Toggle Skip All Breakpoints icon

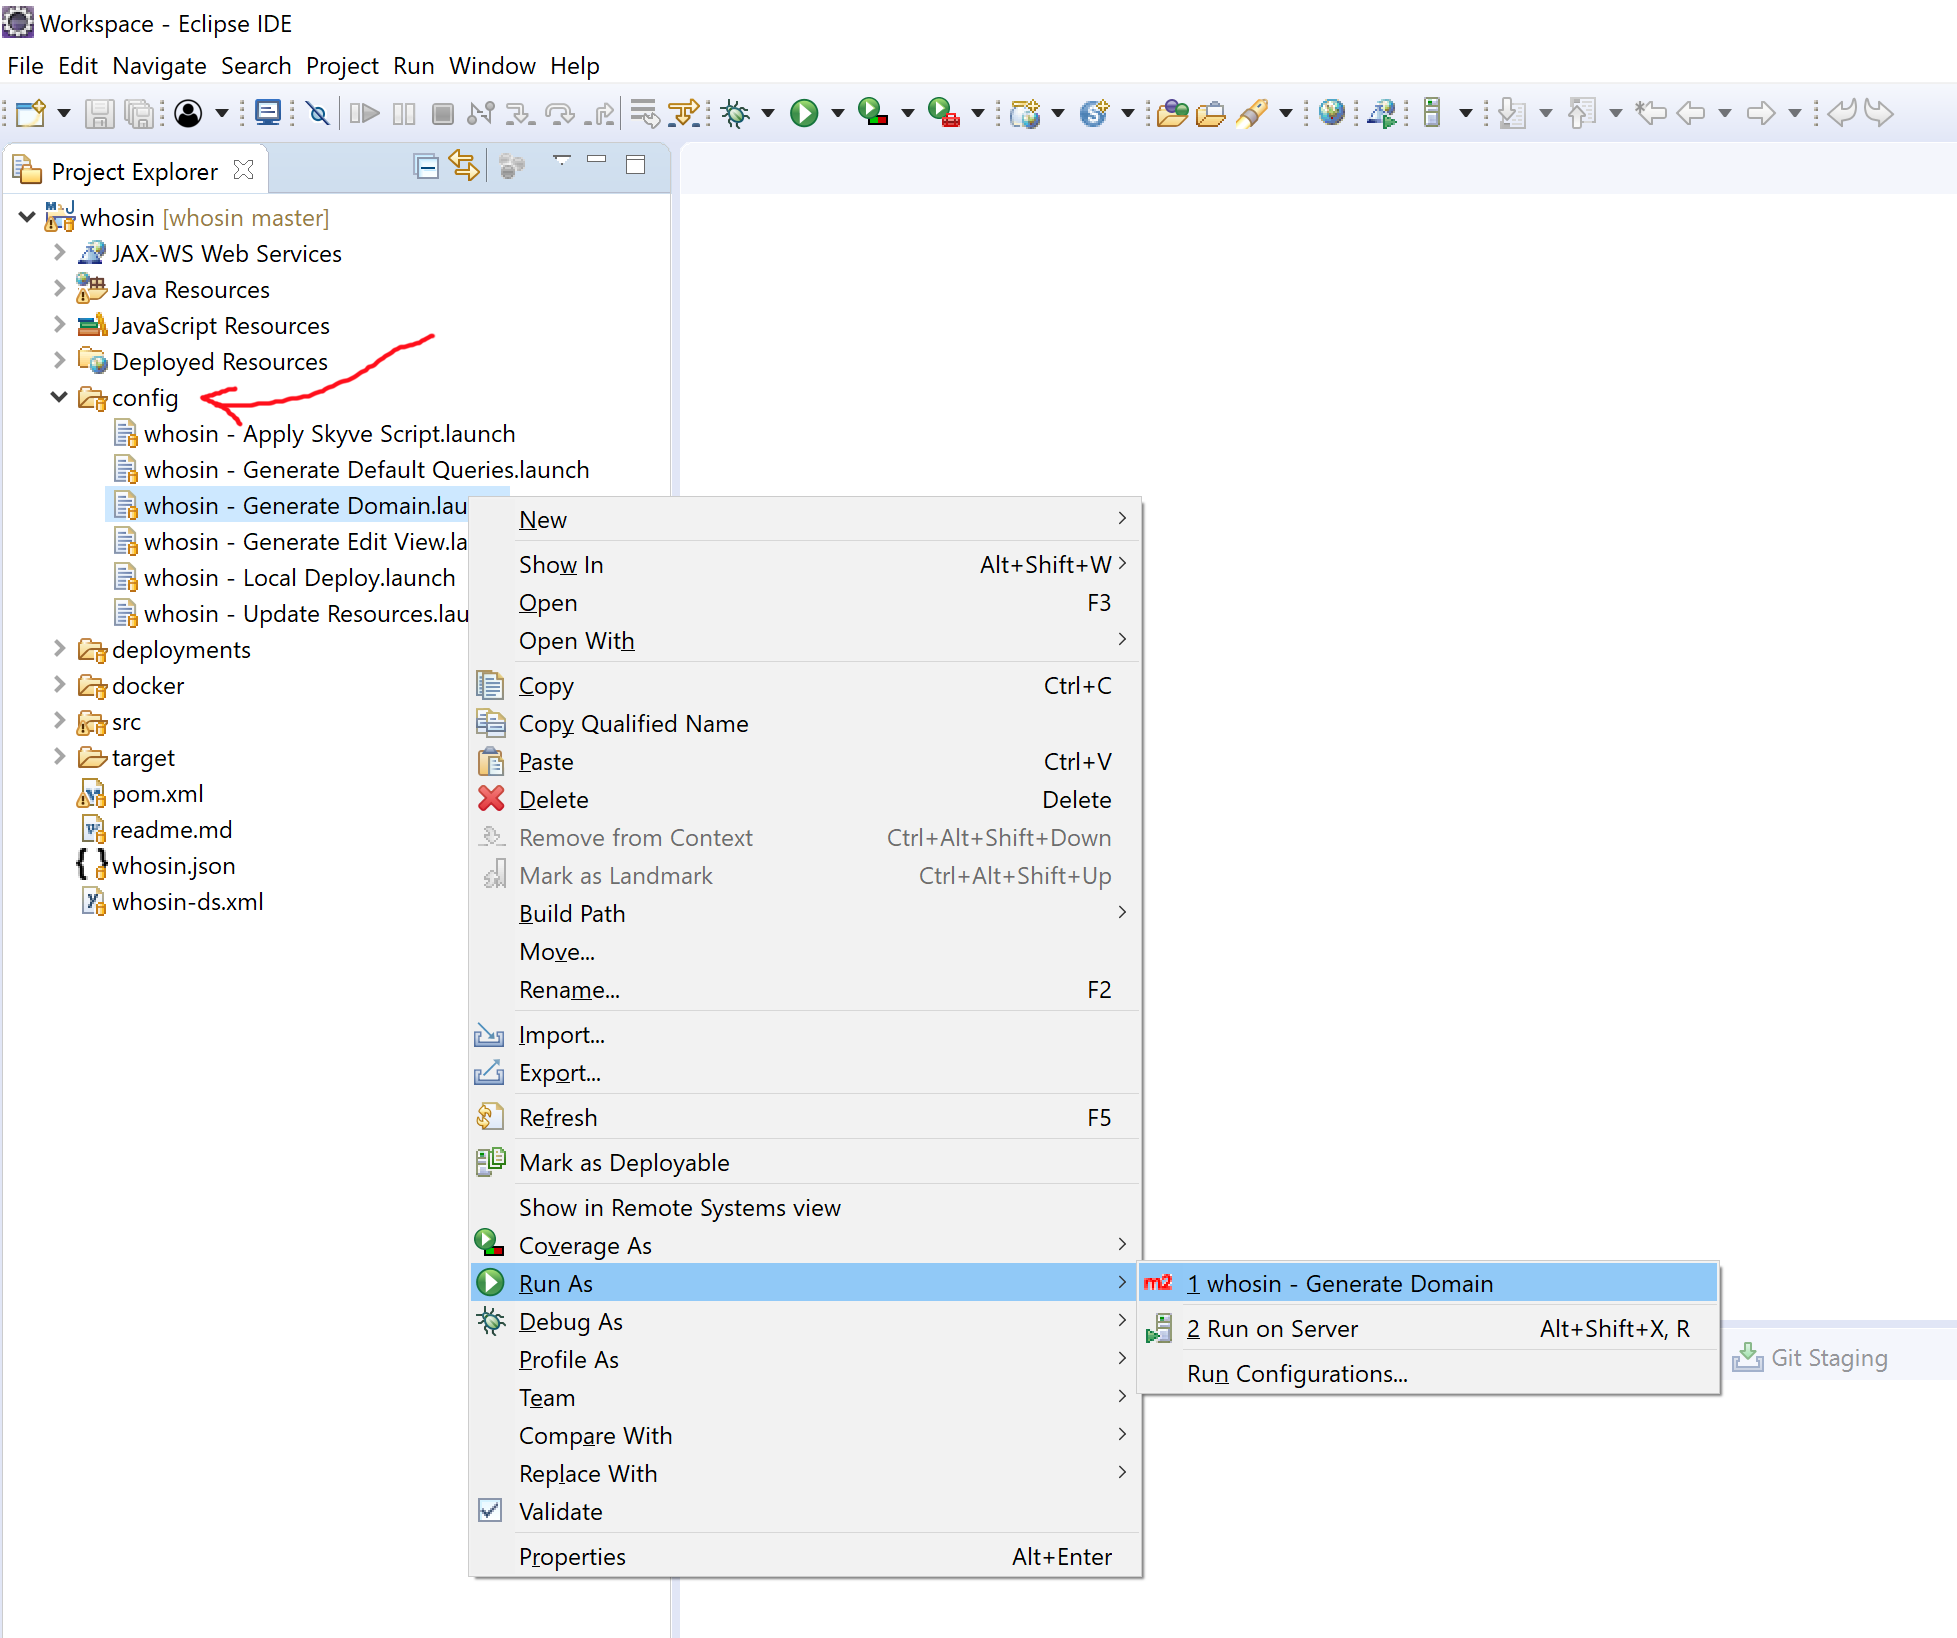tap(318, 113)
